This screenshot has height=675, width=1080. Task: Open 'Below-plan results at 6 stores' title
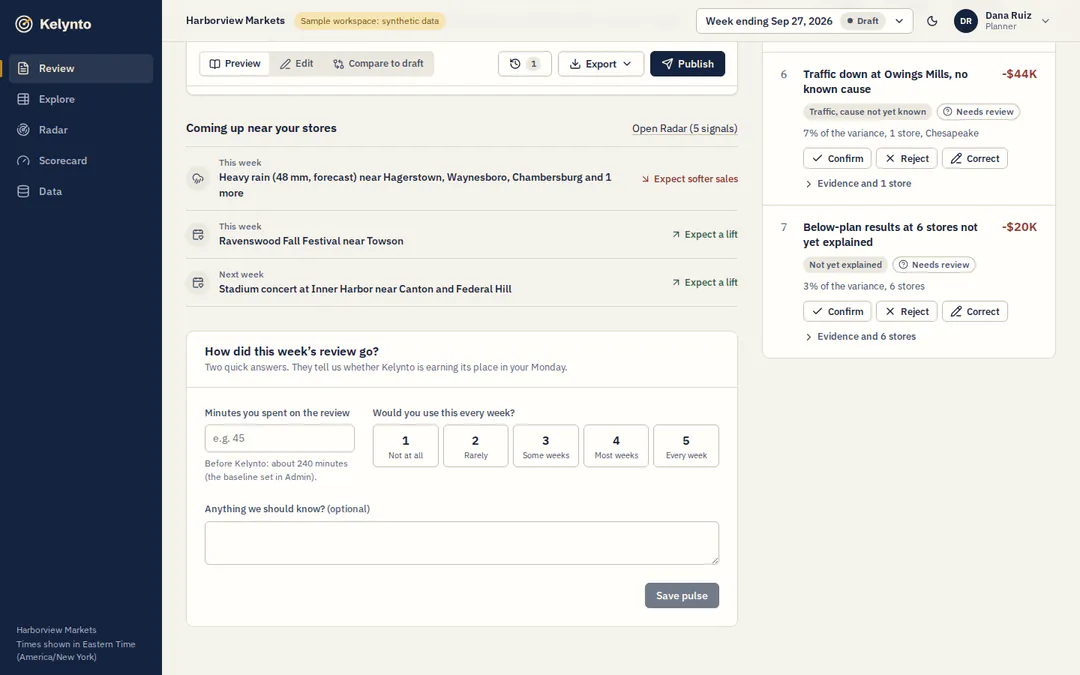pos(890,234)
